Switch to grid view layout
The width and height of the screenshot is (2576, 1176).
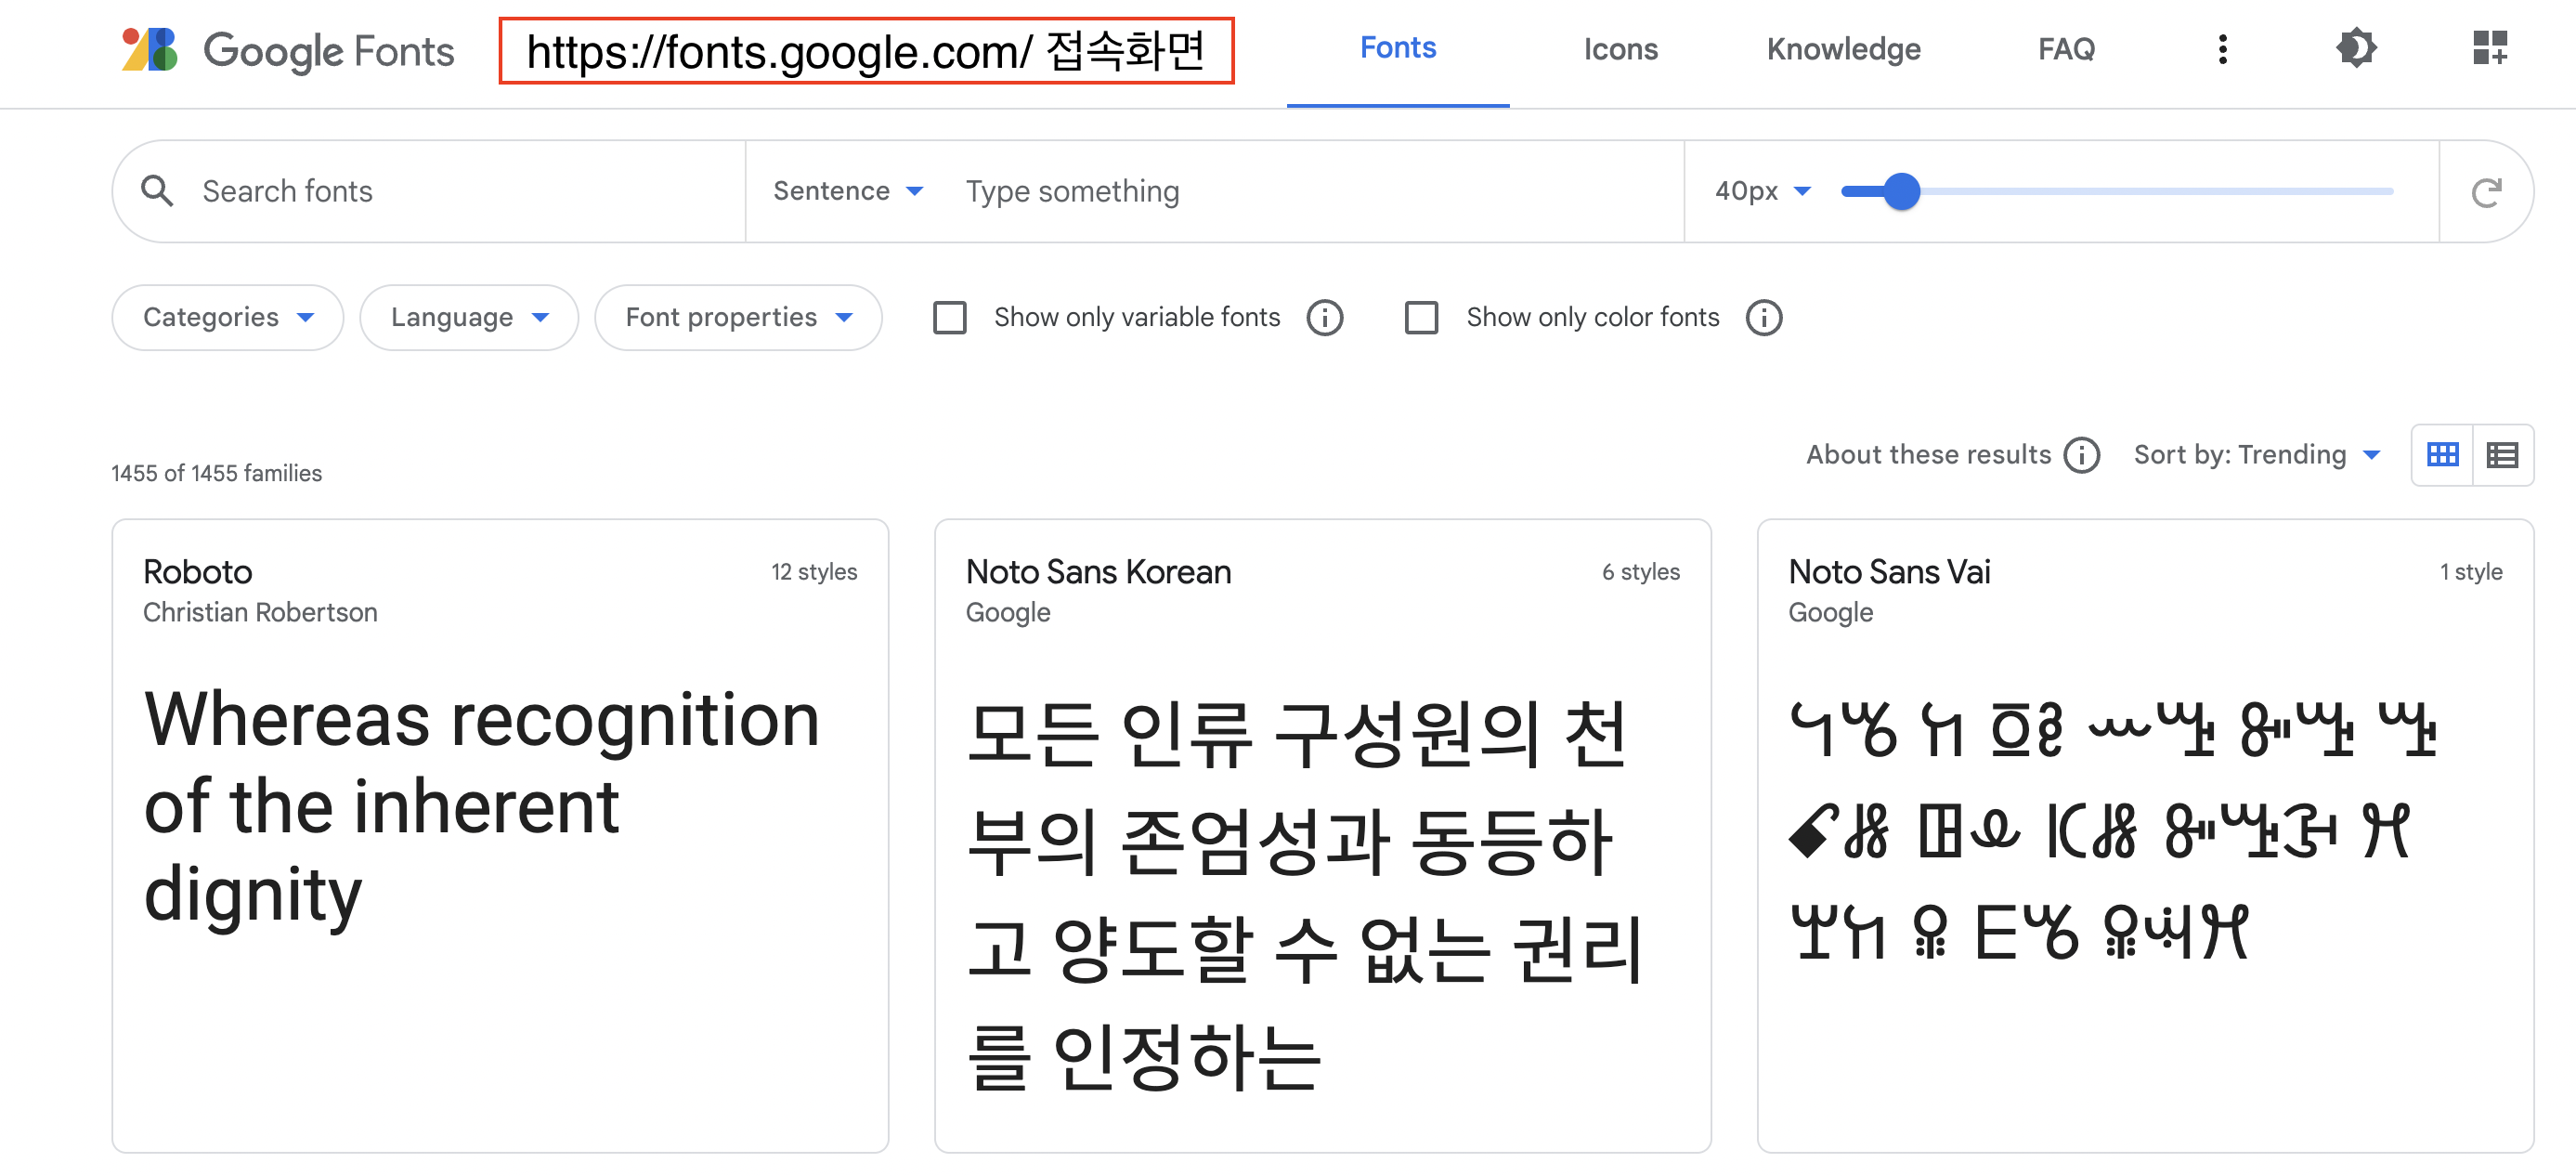2442,455
